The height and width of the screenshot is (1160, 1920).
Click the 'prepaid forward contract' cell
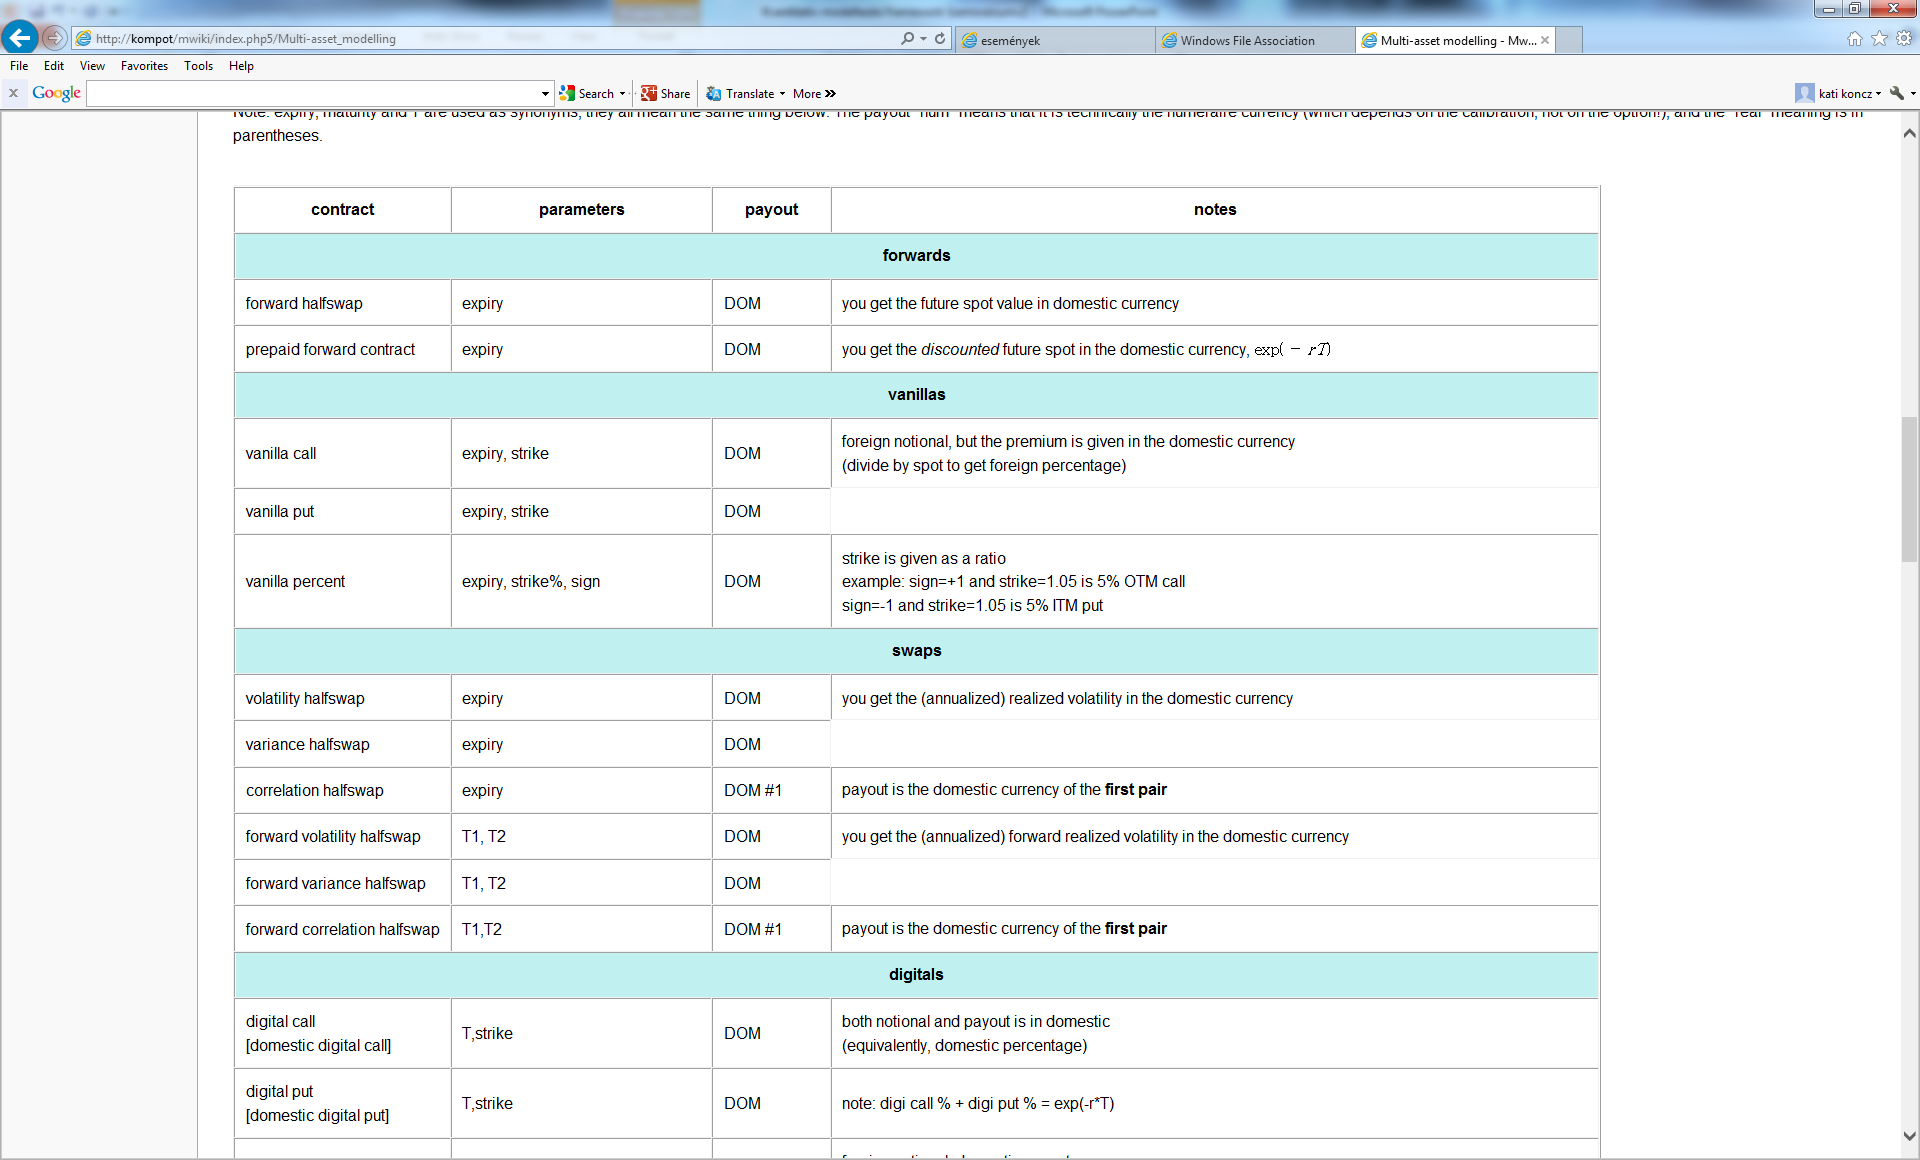[x=343, y=349]
